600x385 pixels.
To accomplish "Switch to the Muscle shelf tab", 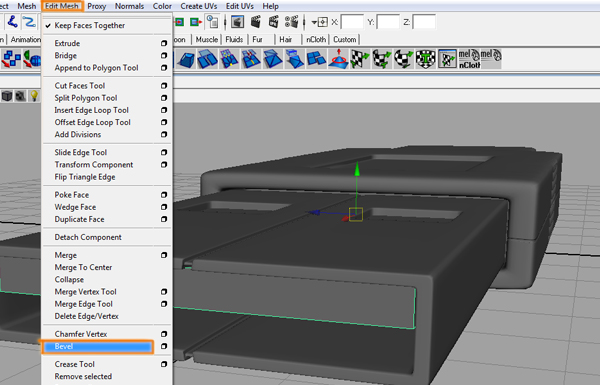I will (x=207, y=39).
